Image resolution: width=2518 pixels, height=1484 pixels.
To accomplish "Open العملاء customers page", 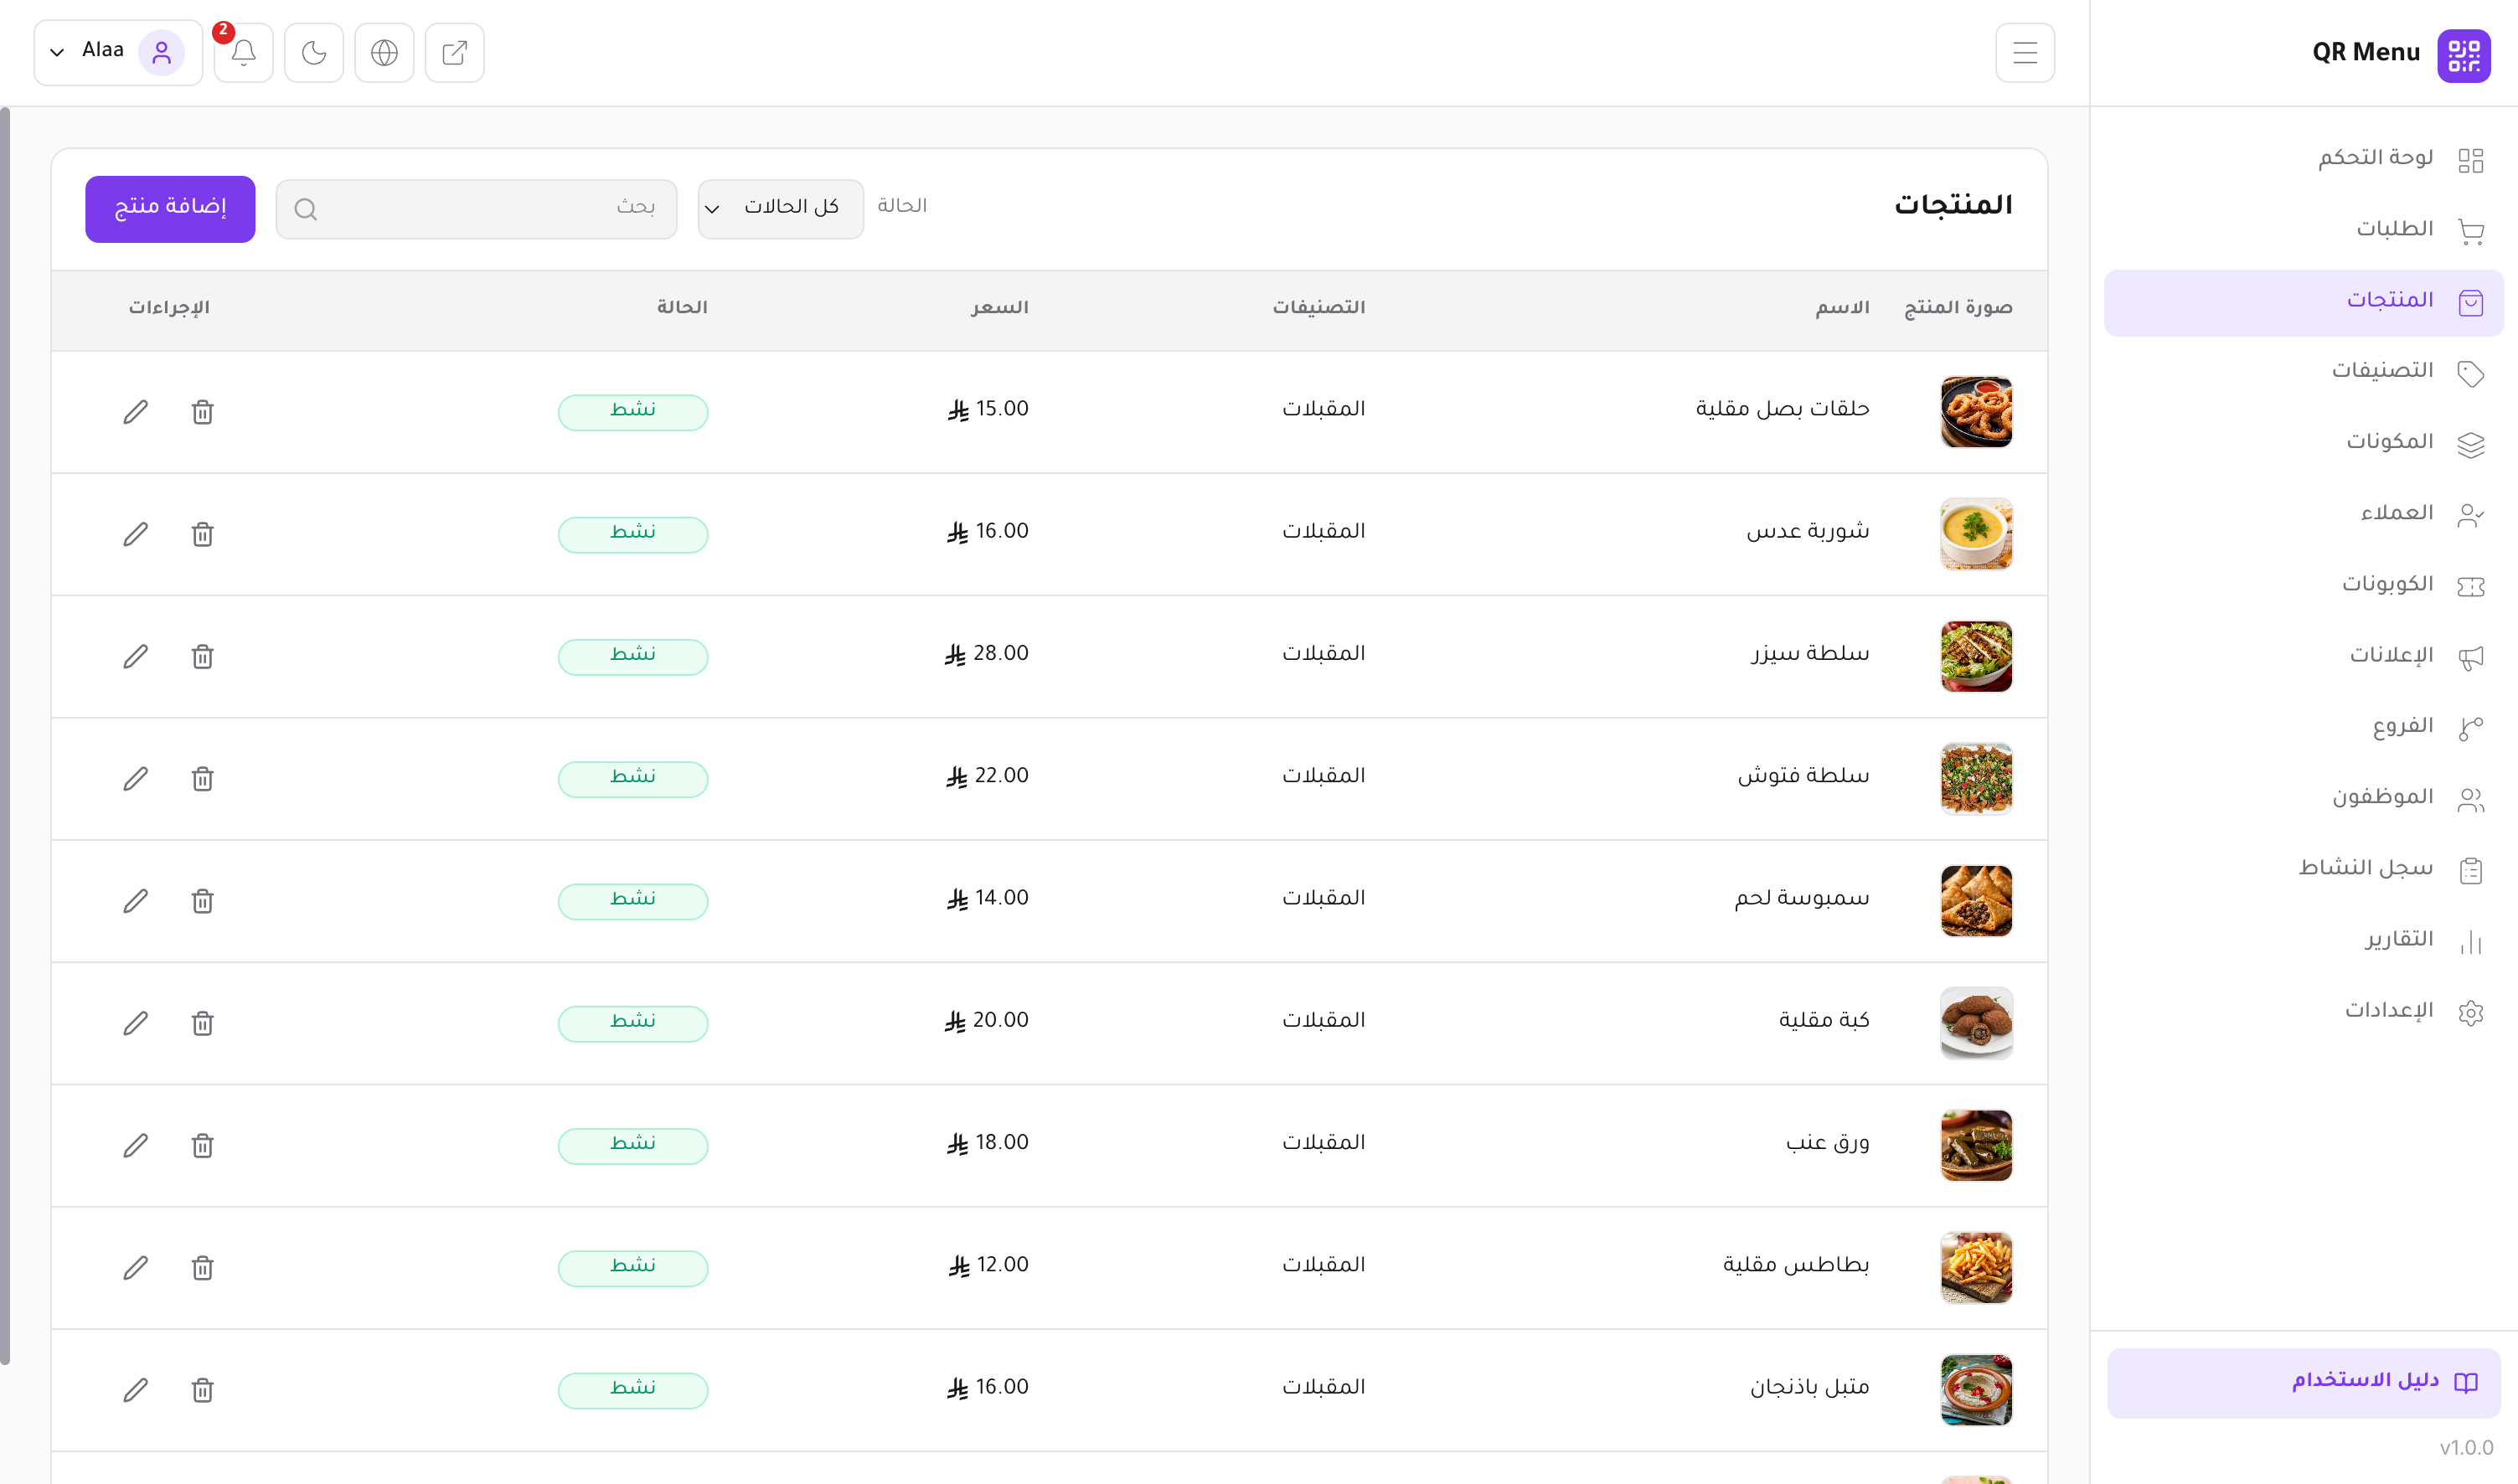I will click(2304, 515).
